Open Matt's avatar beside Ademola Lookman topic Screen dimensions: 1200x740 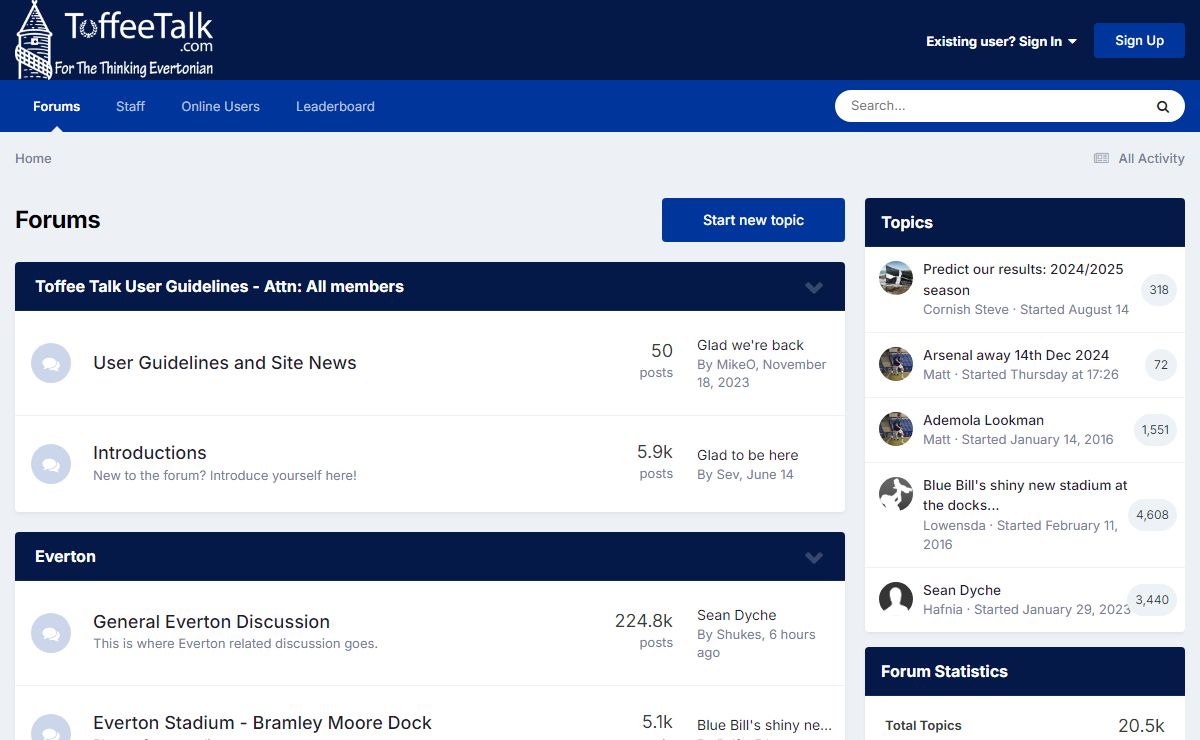tap(896, 429)
